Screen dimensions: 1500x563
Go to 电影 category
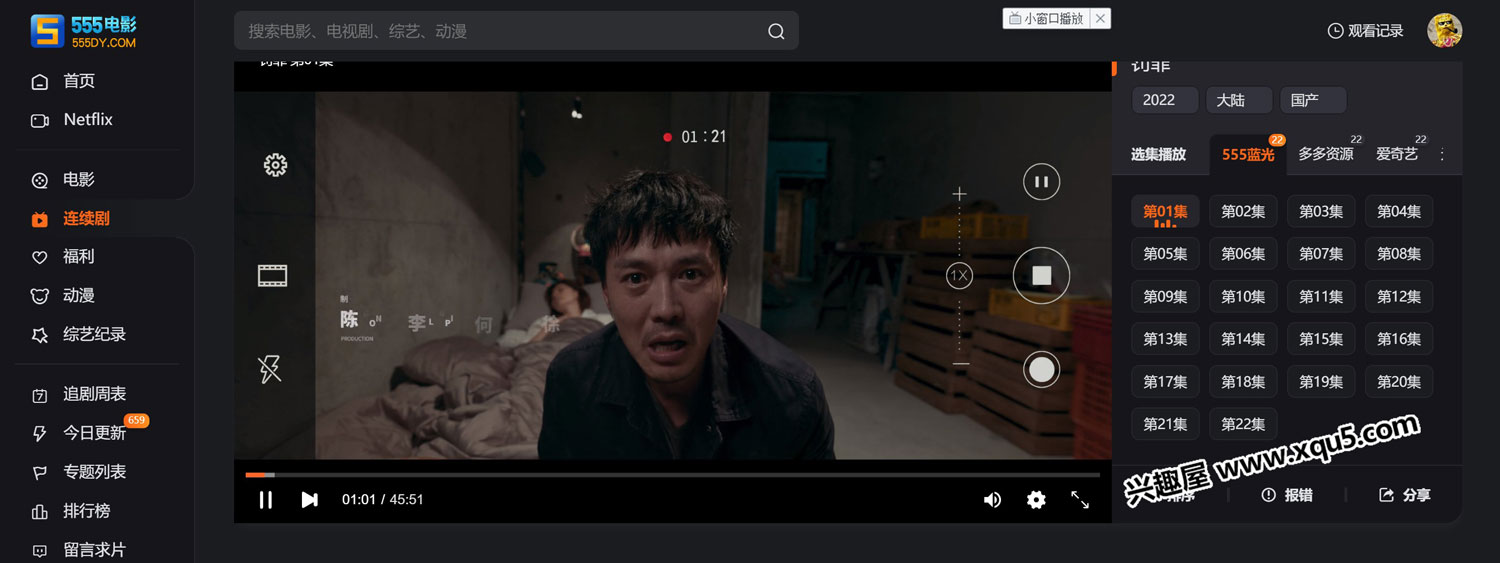tap(63, 180)
